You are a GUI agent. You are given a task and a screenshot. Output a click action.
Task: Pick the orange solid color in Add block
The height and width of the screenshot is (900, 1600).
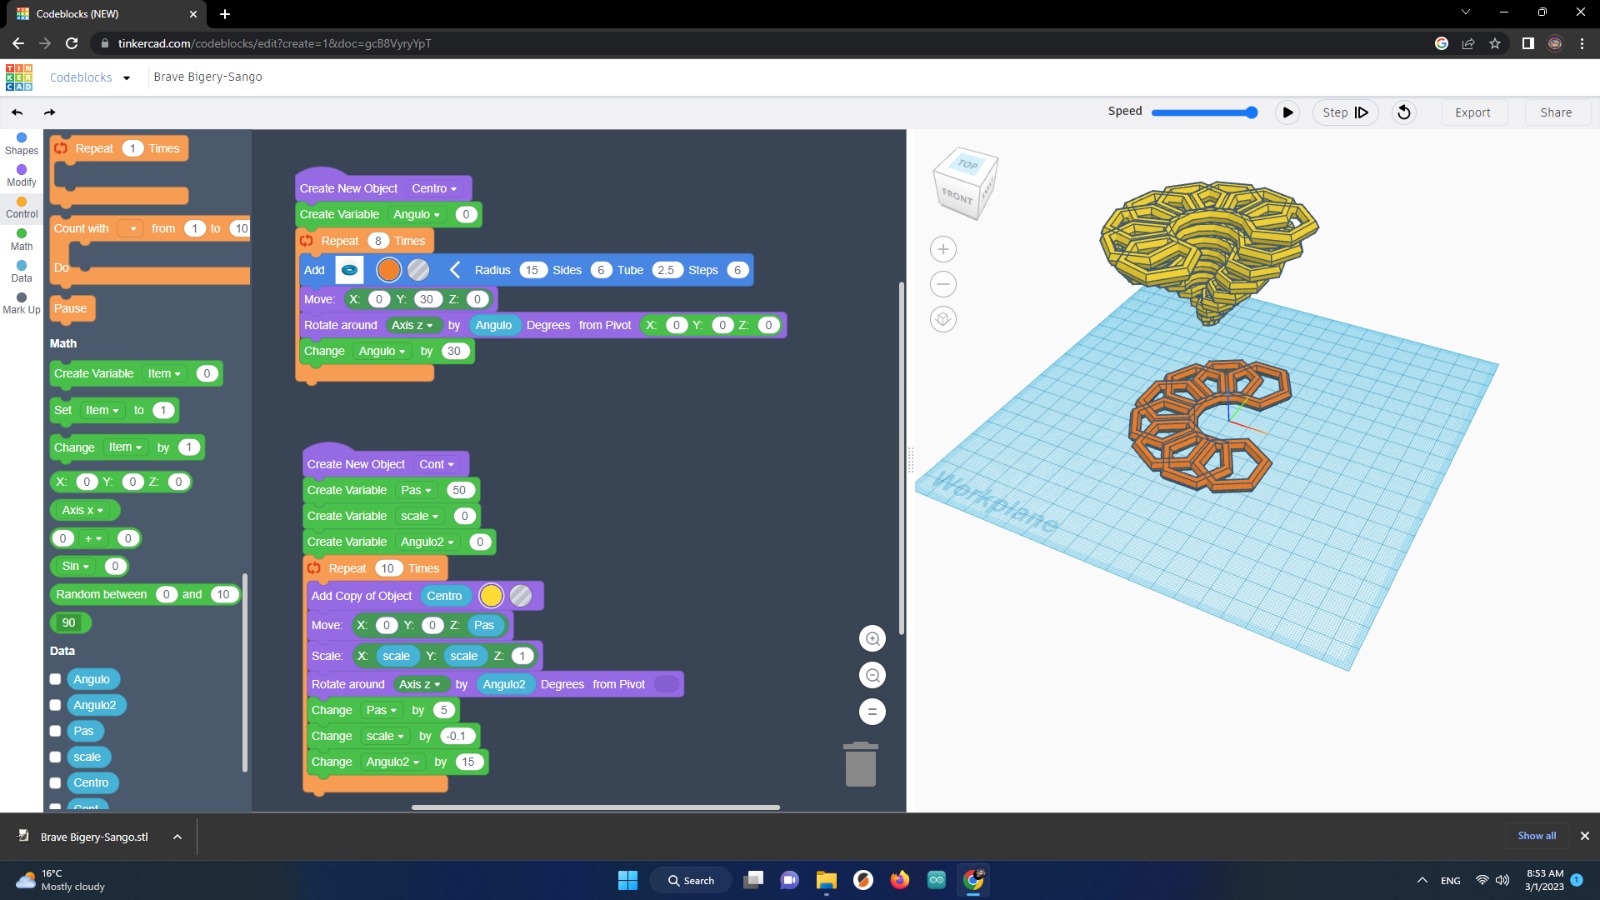pos(389,270)
